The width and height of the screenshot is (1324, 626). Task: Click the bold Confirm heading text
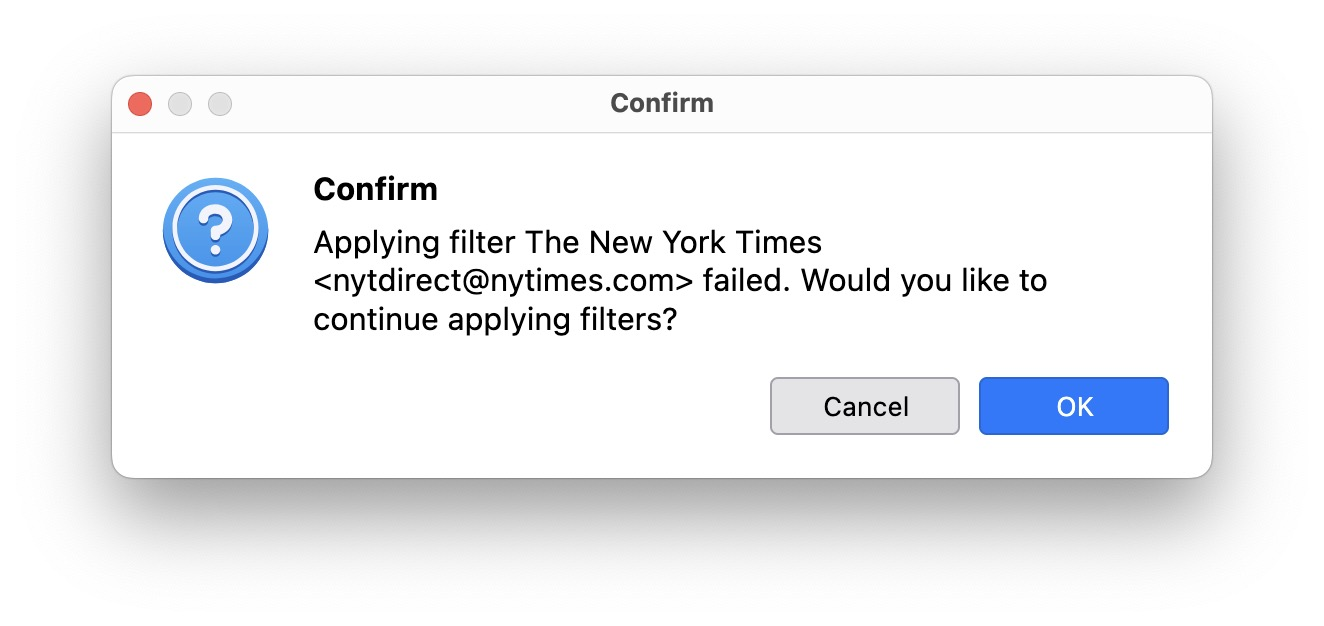point(375,189)
